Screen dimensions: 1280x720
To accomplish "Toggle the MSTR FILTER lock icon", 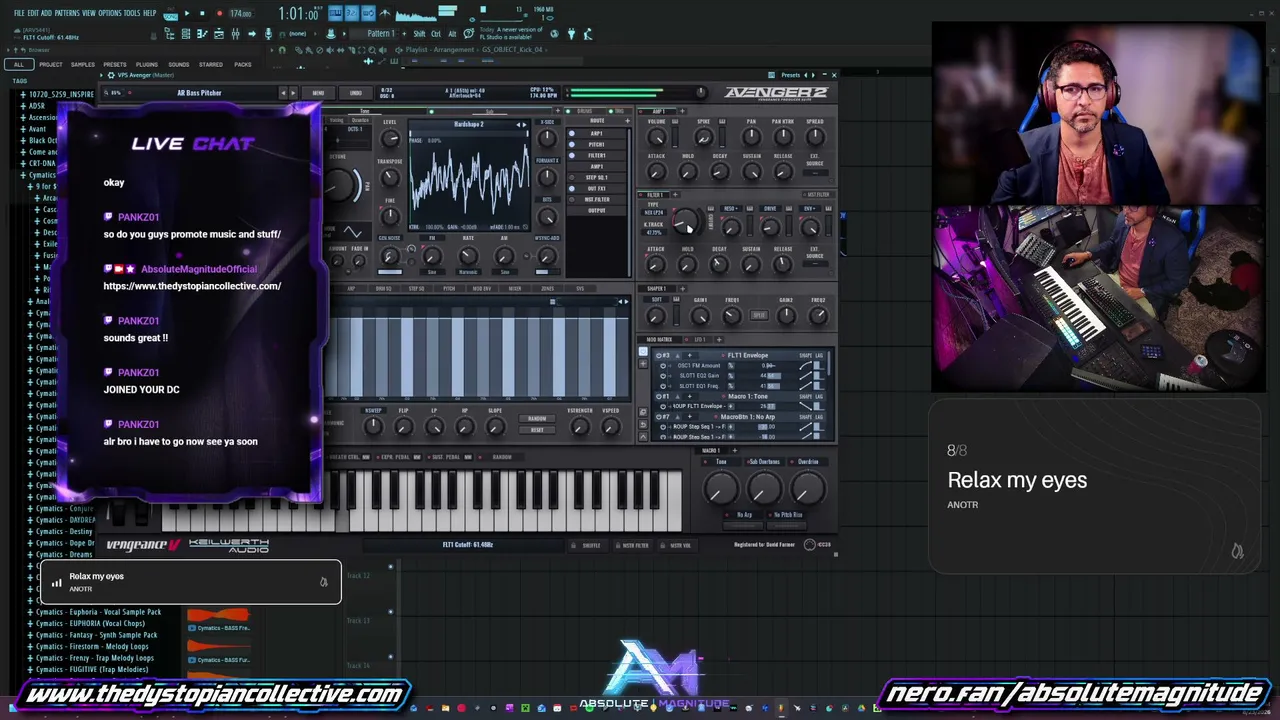I will (616, 545).
